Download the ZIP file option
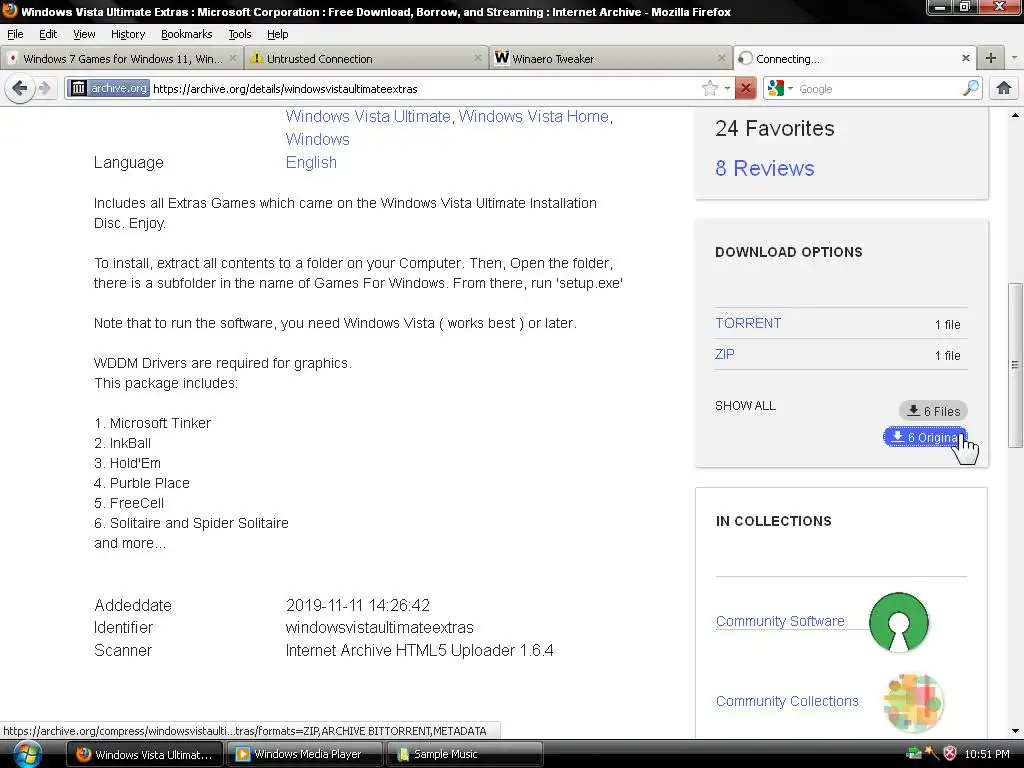Image resolution: width=1024 pixels, height=768 pixels. pos(724,354)
